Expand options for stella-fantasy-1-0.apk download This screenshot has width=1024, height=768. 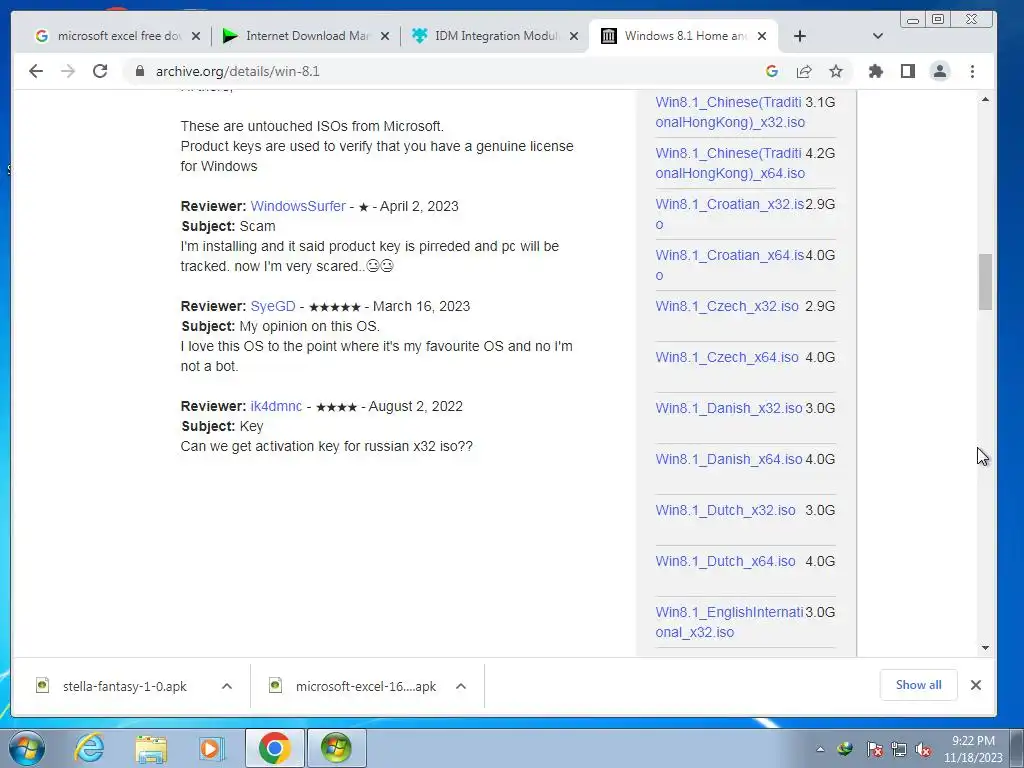point(227,686)
